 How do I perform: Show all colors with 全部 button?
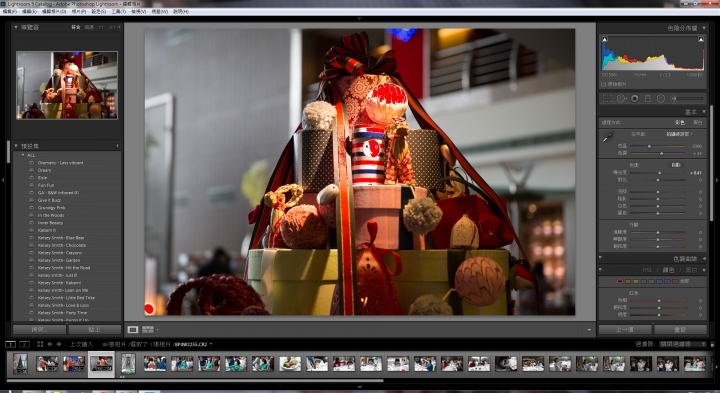(x=684, y=281)
